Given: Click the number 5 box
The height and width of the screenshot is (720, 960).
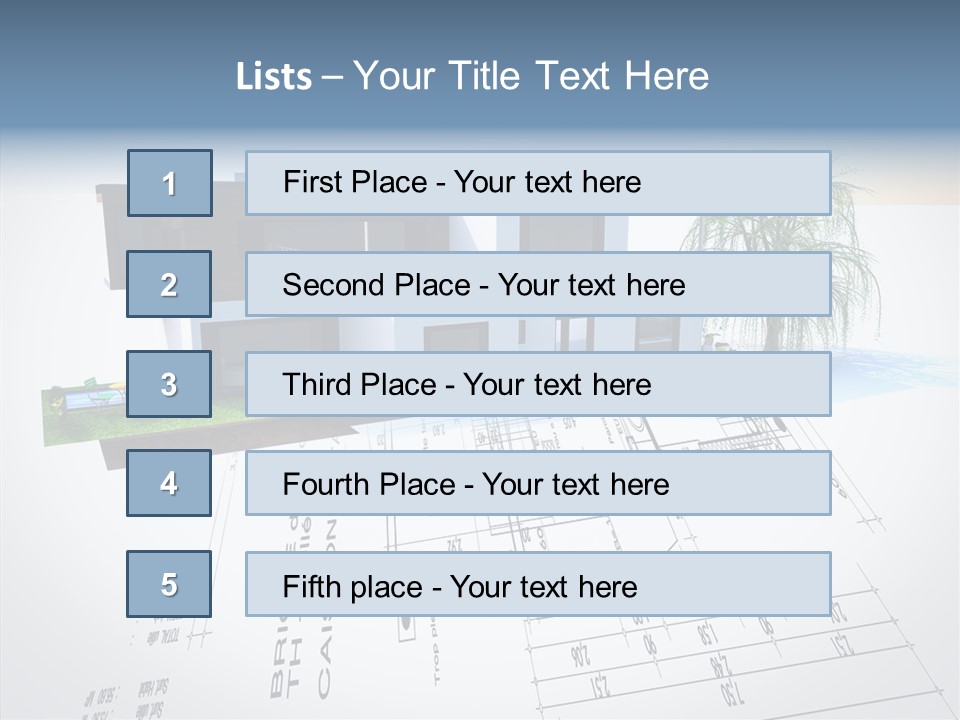Looking at the screenshot, I should point(170,584).
